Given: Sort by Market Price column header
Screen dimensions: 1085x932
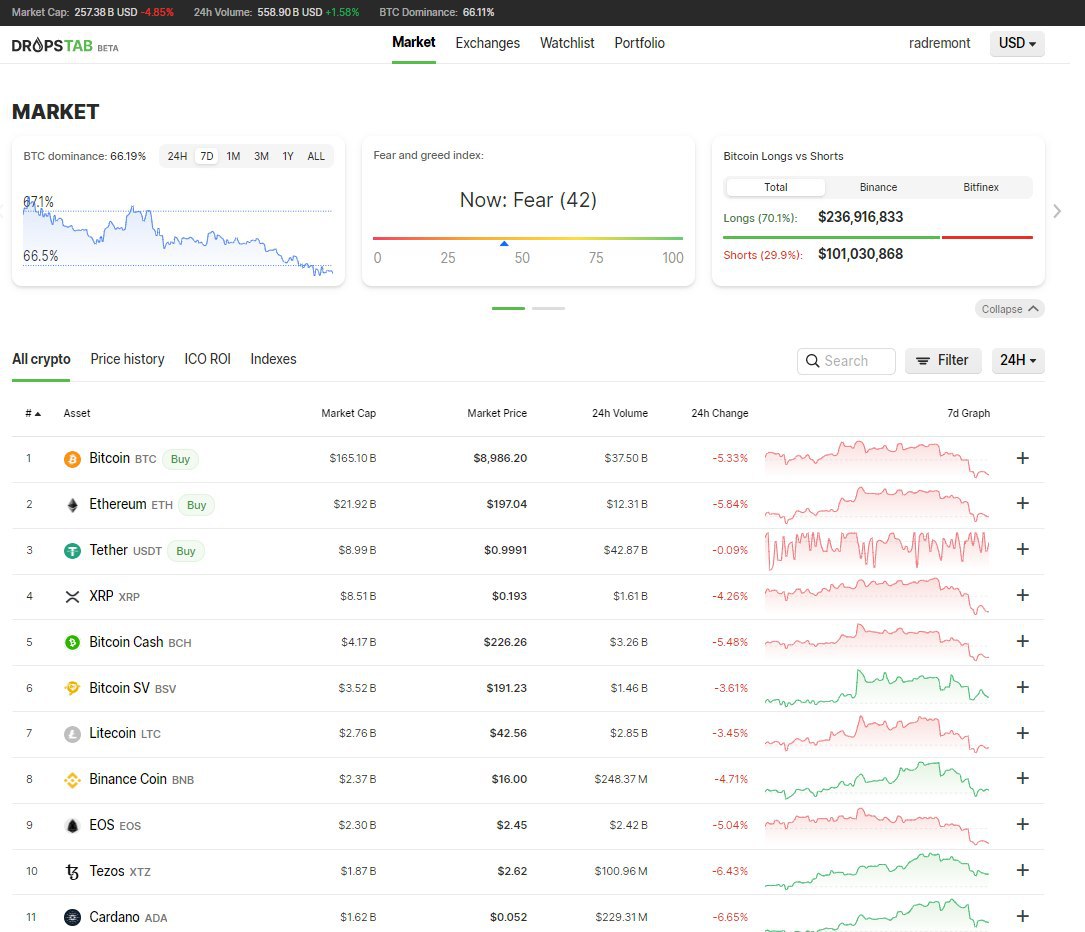Looking at the screenshot, I should pyautogui.click(x=497, y=413).
